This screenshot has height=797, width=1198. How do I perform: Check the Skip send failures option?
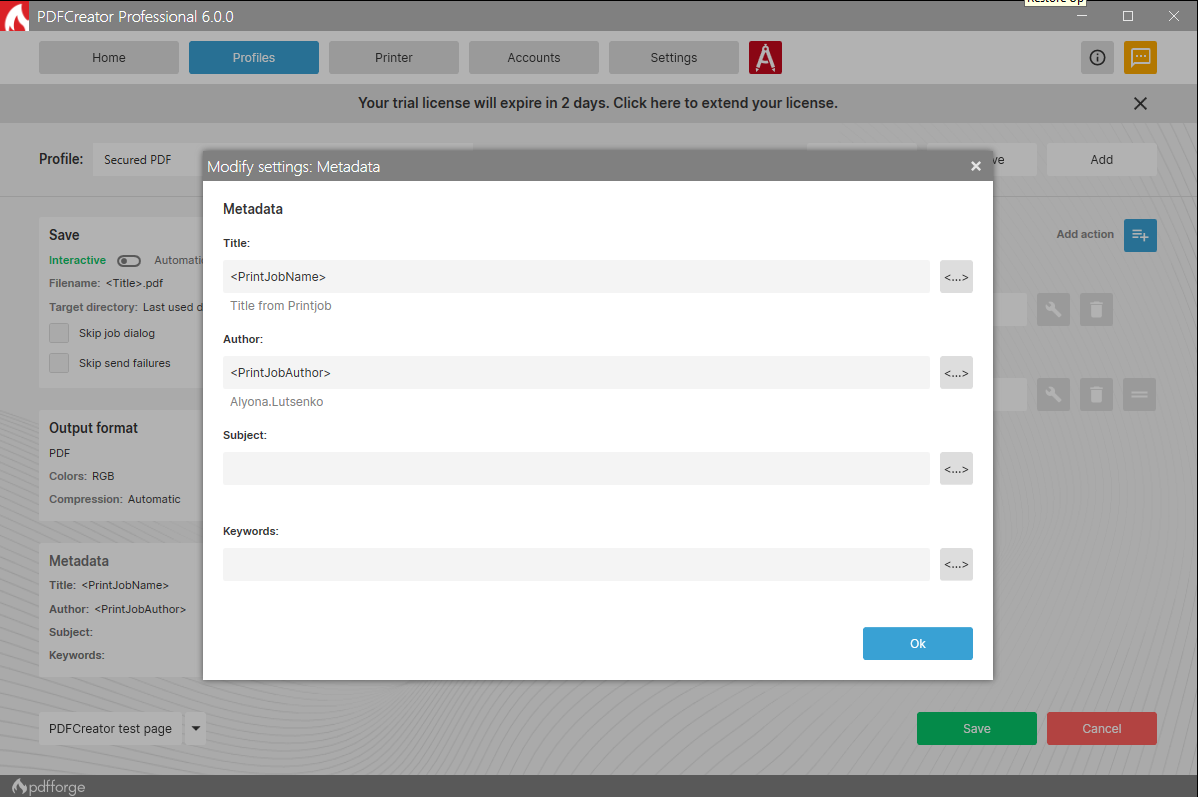pos(59,363)
